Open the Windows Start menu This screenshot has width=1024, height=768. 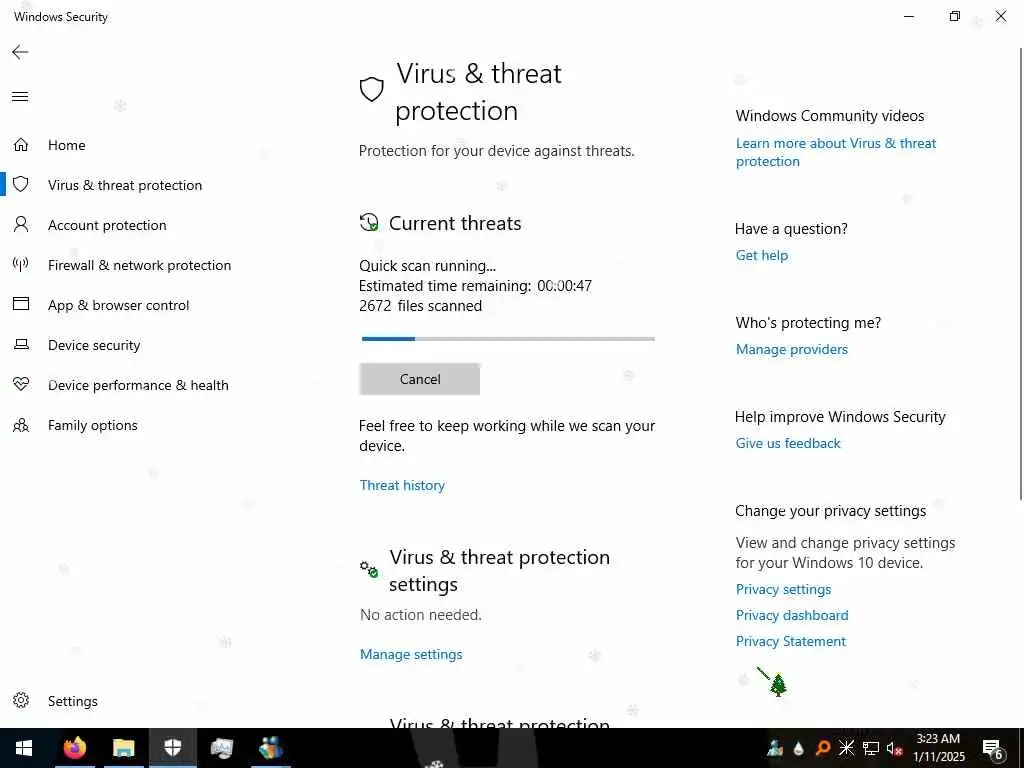[x=24, y=748]
